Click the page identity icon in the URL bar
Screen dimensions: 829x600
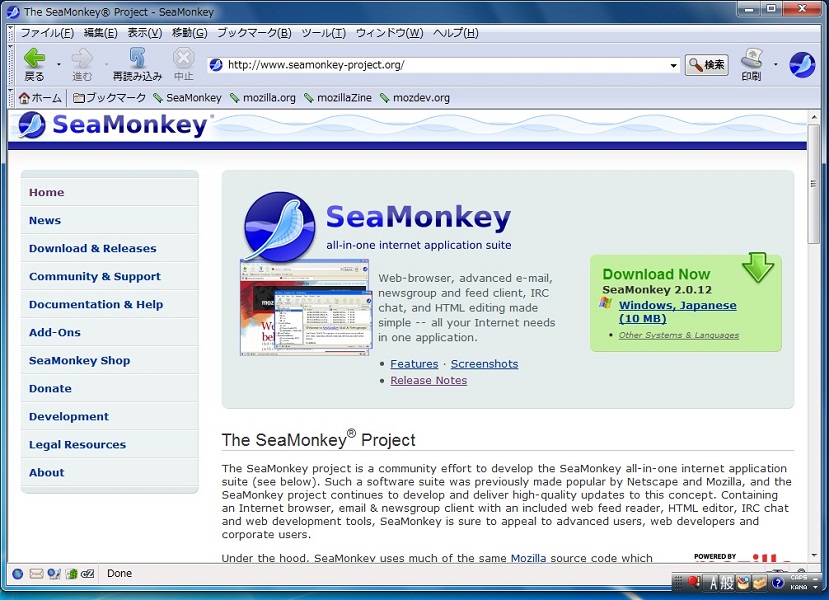216,65
